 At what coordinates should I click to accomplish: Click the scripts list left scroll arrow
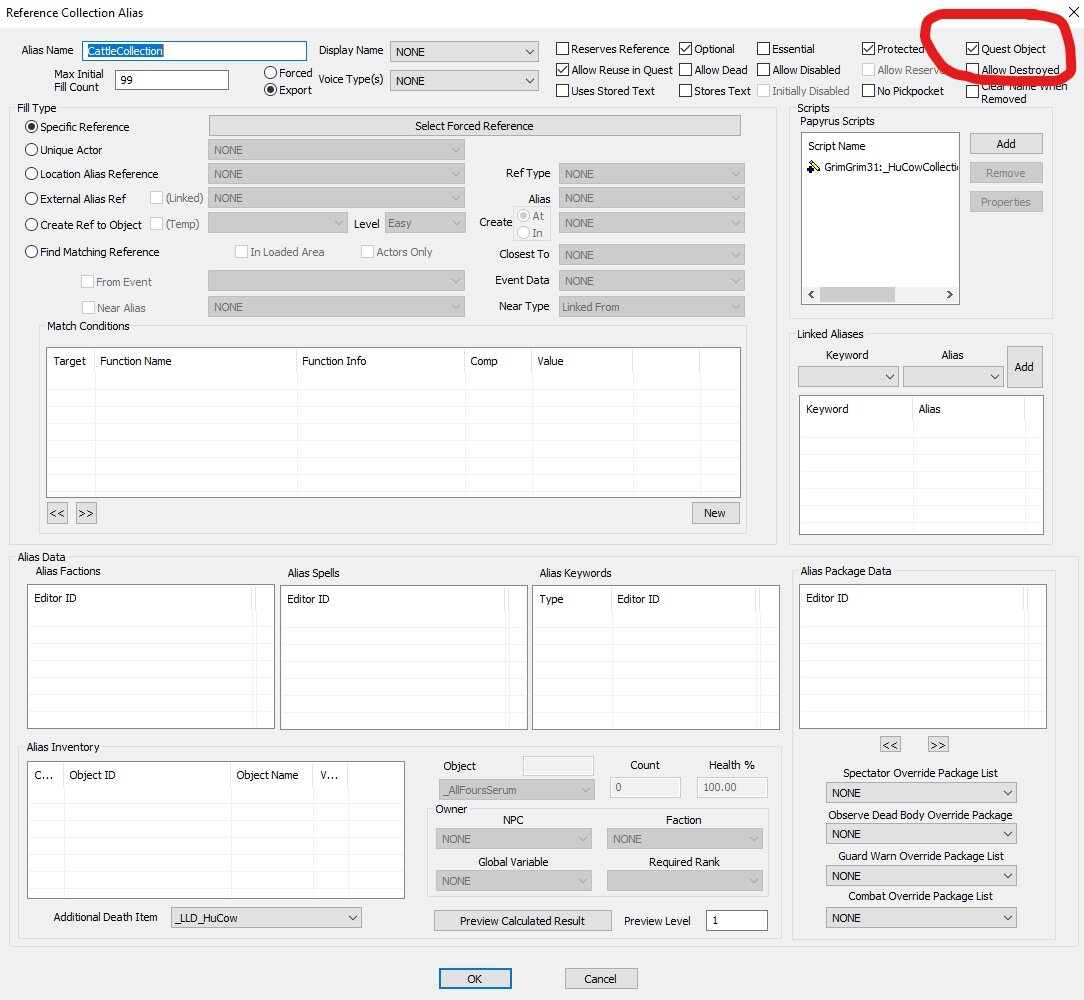(811, 295)
